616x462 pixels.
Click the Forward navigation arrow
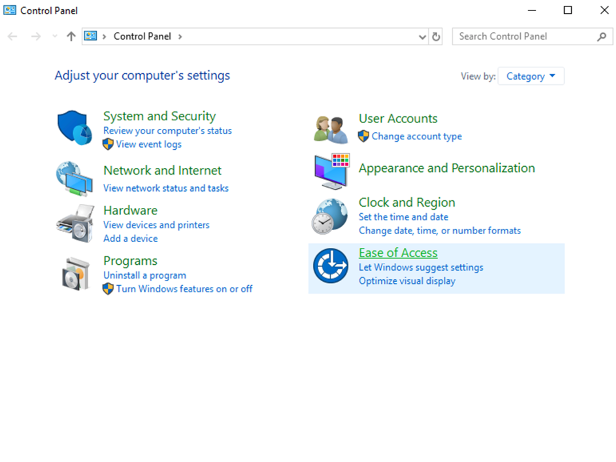pos(36,37)
